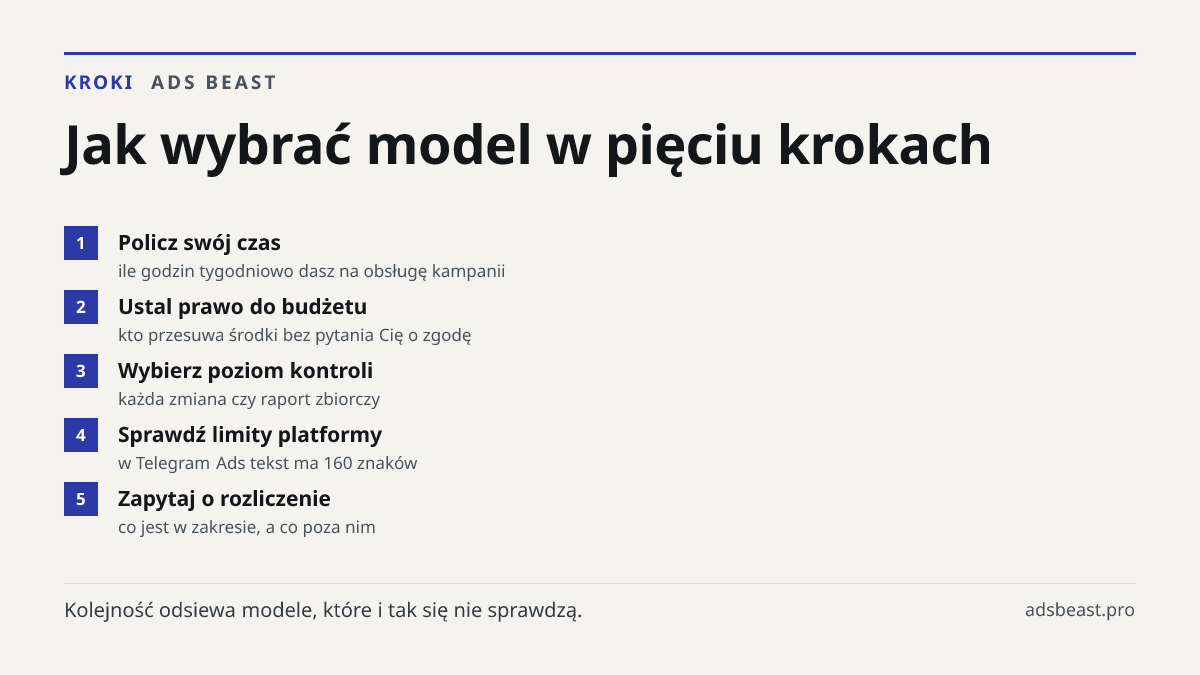The image size is (1200, 675).
Task: Click 'każda zmiana czy raport zbiorczy' description
Action: click(249, 399)
